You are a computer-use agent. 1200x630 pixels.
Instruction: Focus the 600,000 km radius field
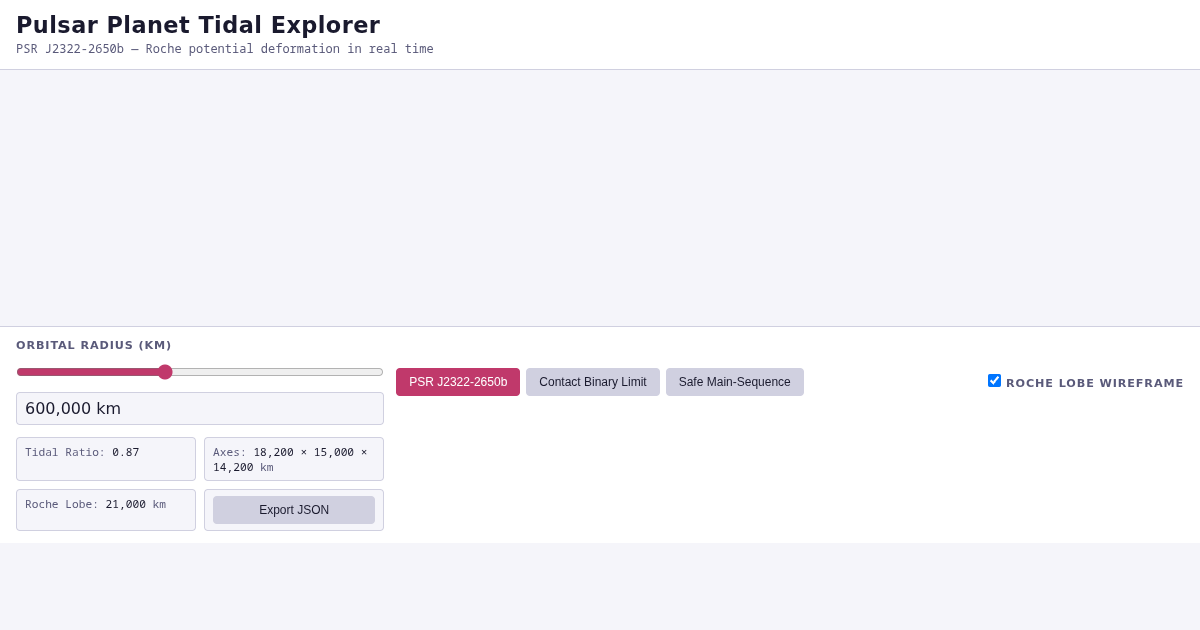200,408
